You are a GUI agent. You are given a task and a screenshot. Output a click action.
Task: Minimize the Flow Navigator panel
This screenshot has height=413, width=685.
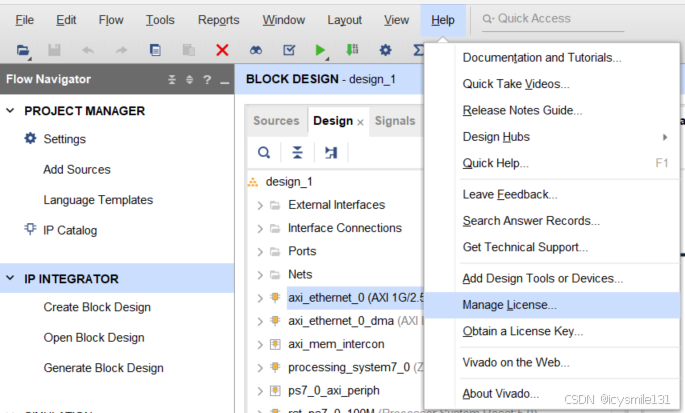point(225,82)
